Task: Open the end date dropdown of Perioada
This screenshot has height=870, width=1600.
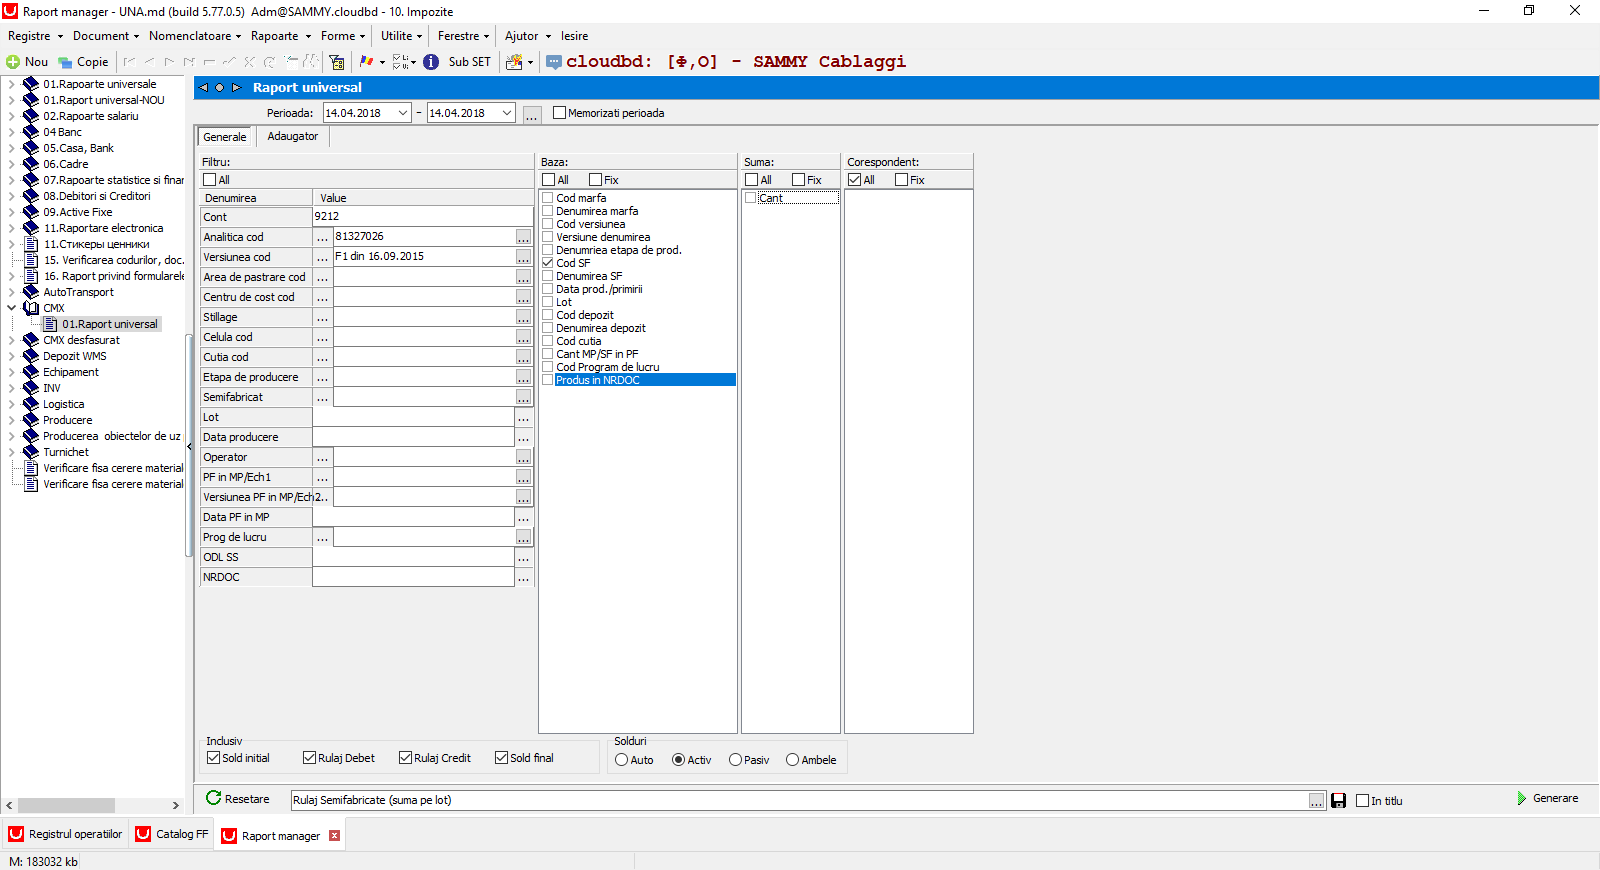Action: coord(507,113)
